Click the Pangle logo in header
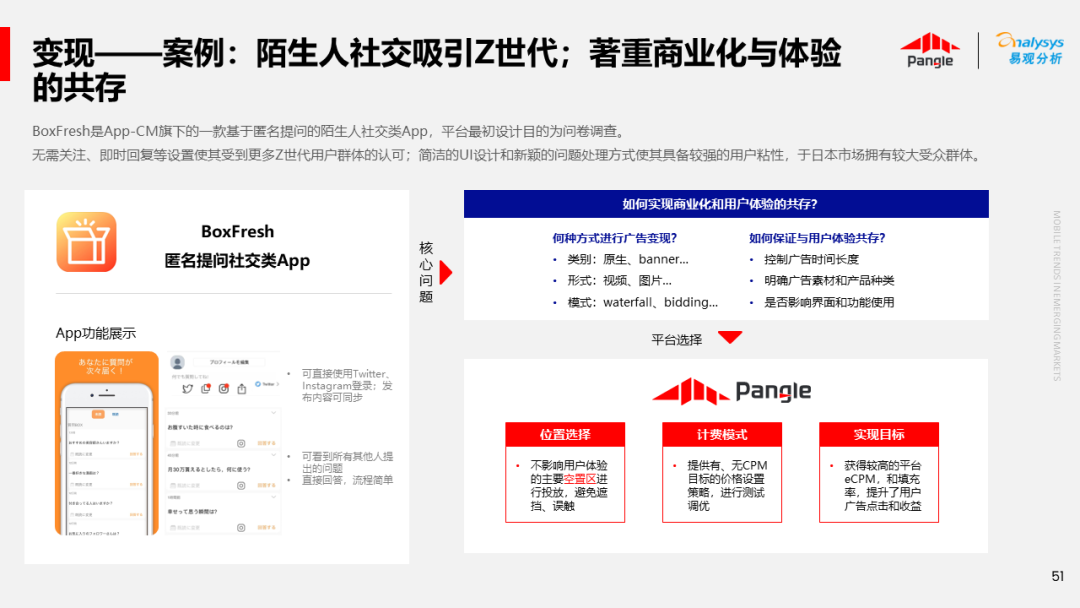The image size is (1080, 608). tap(930, 50)
